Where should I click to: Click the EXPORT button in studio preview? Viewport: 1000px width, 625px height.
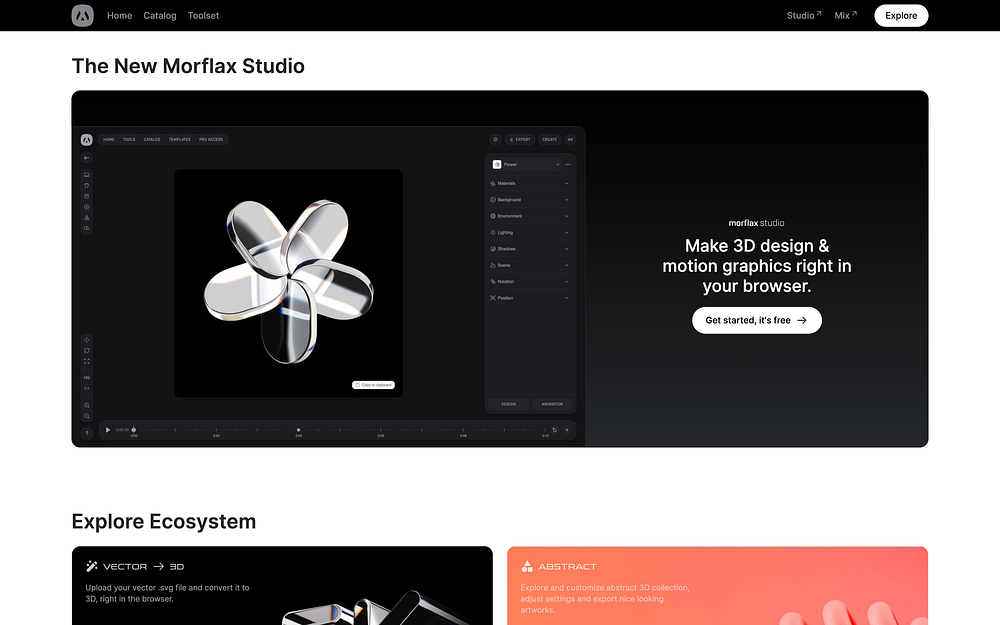tap(520, 139)
